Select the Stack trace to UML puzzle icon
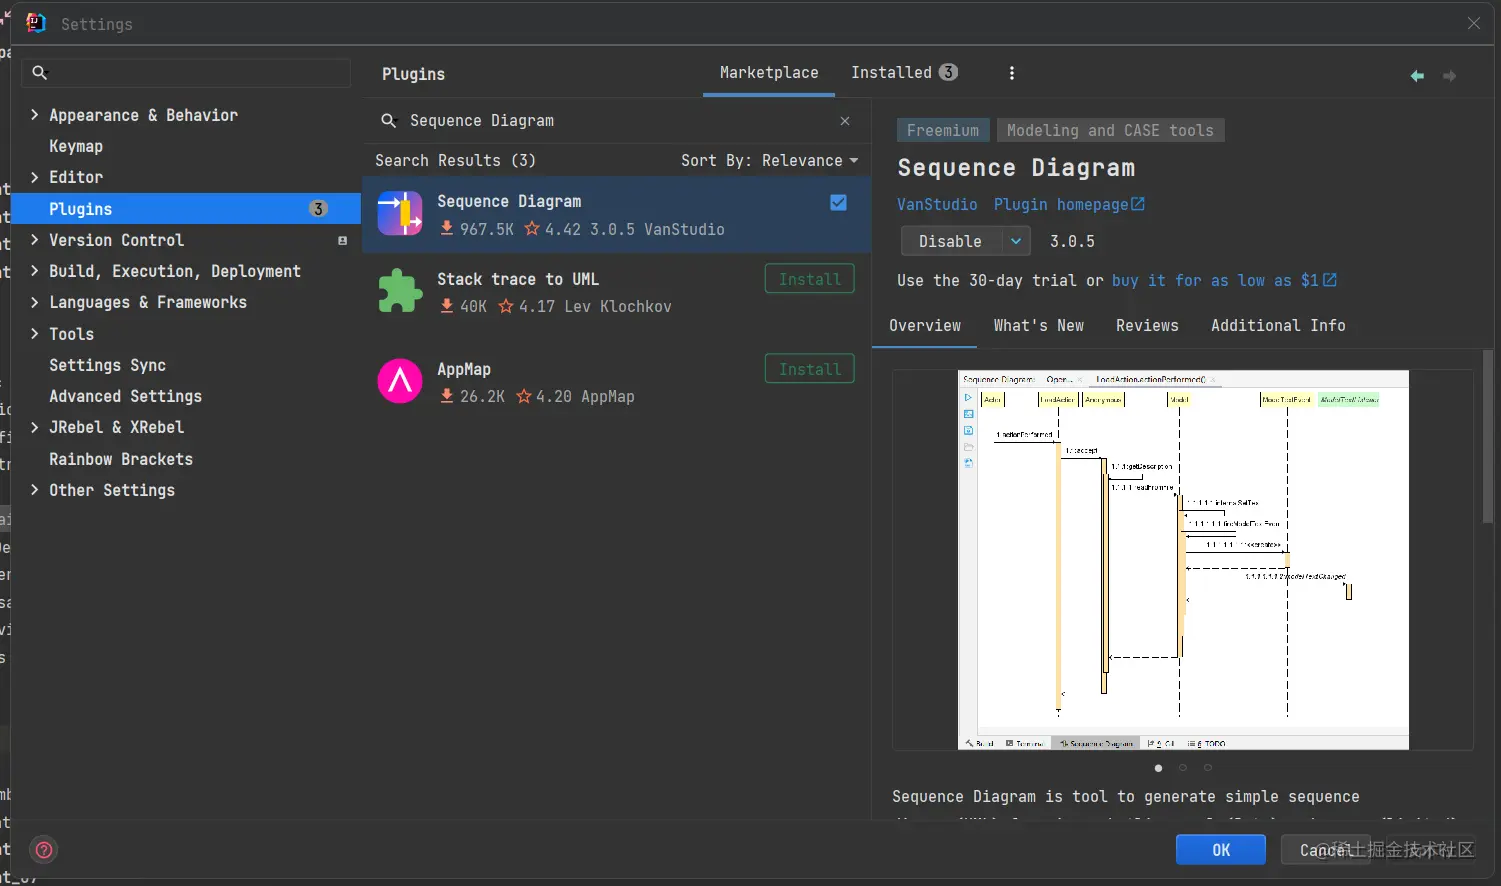Screen dimensions: 1501x886 coord(400,291)
